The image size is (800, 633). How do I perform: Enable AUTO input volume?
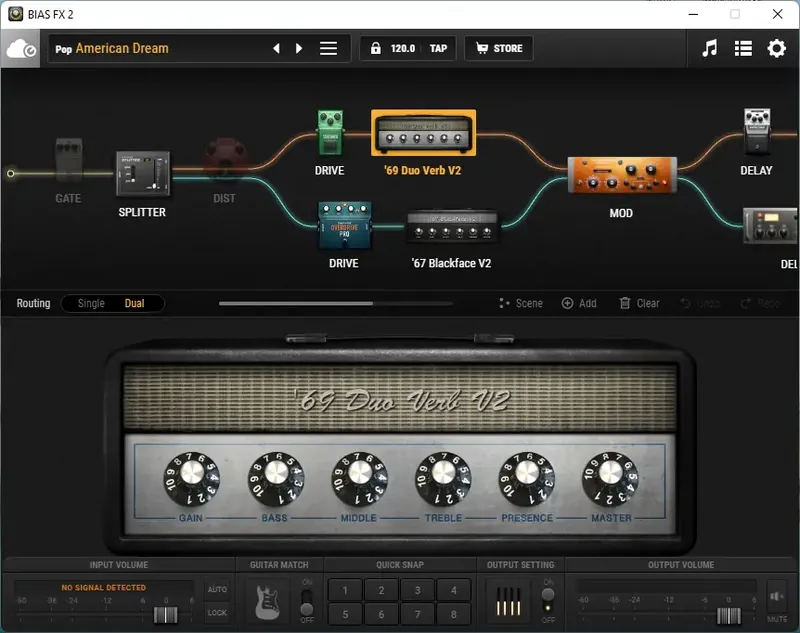pos(217,589)
